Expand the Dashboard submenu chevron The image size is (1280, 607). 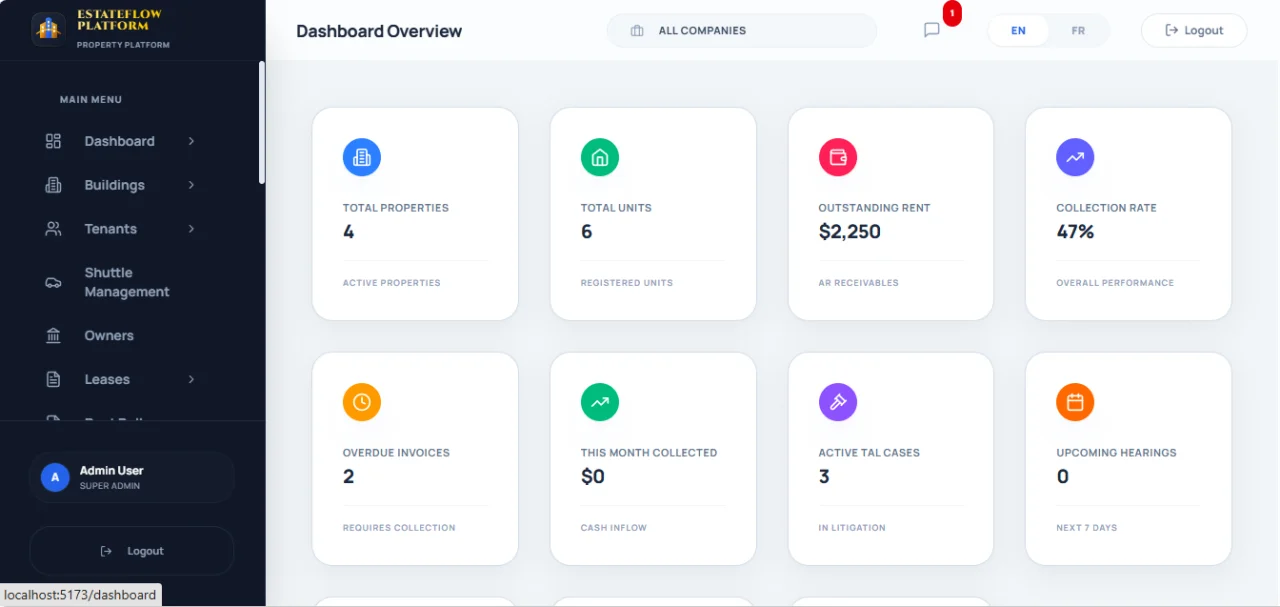[191, 141]
